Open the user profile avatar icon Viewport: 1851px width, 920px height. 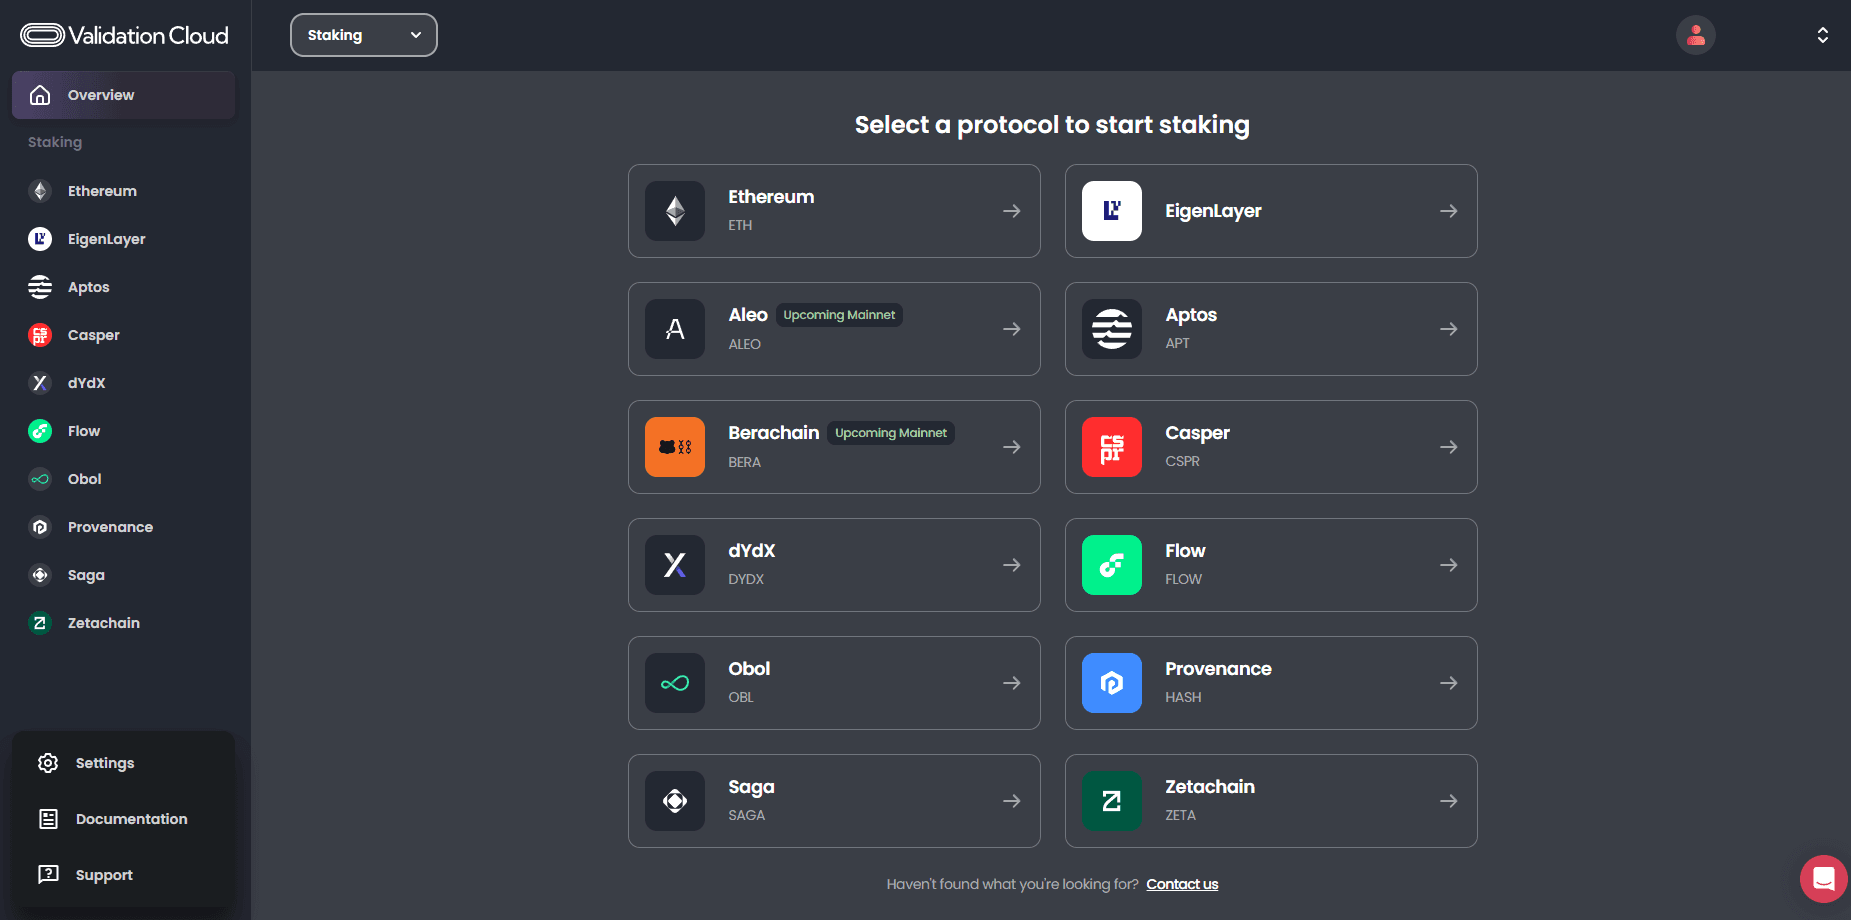(1695, 35)
